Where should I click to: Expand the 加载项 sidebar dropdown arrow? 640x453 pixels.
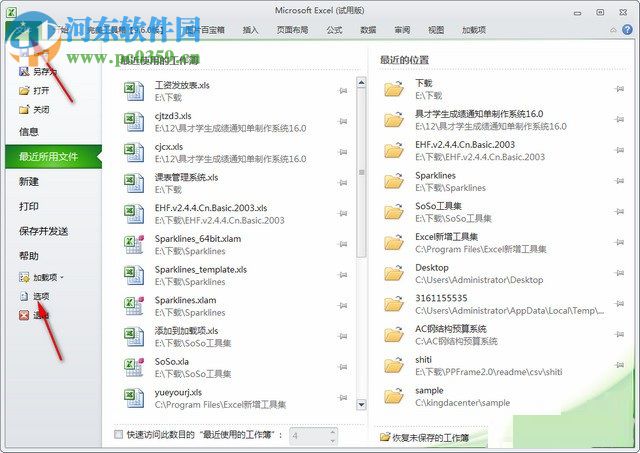62,277
